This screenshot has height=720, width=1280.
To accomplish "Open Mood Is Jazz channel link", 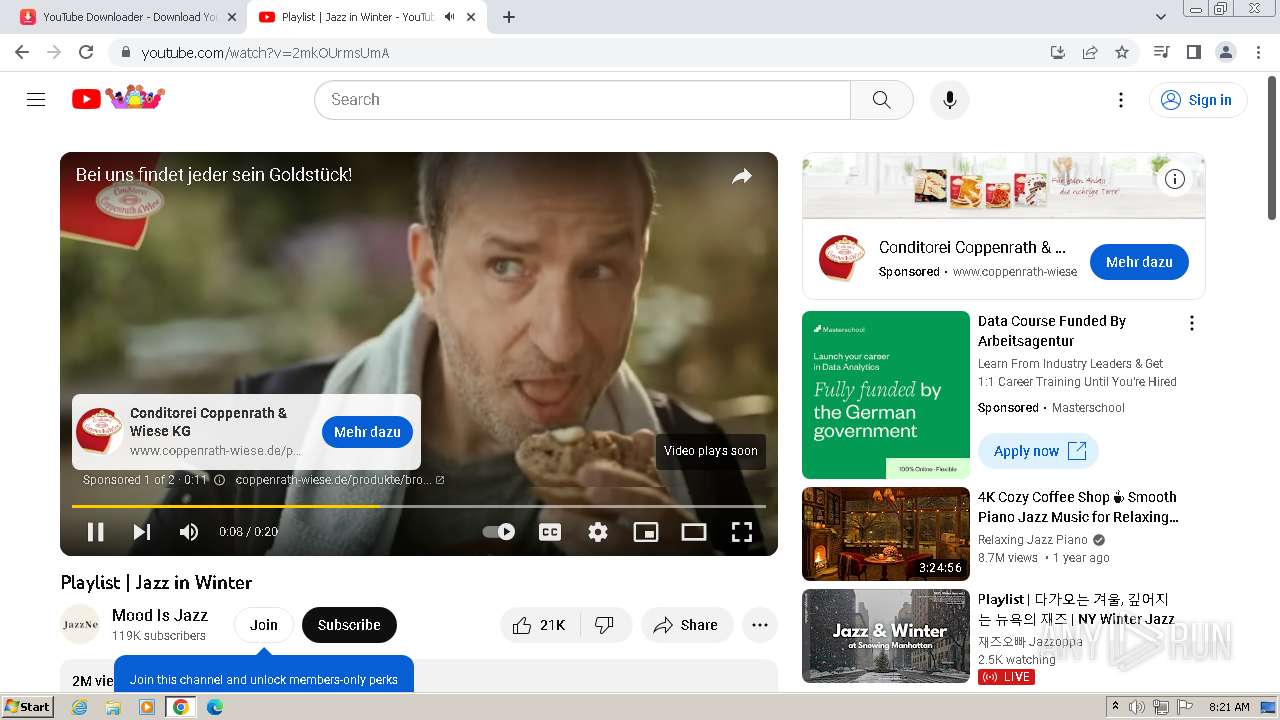I will click(160, 615).
